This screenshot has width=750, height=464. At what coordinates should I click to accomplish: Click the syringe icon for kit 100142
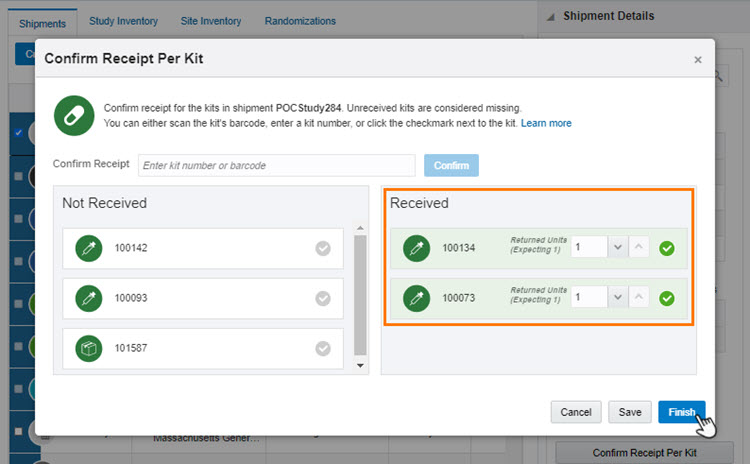tap(89, 248)
